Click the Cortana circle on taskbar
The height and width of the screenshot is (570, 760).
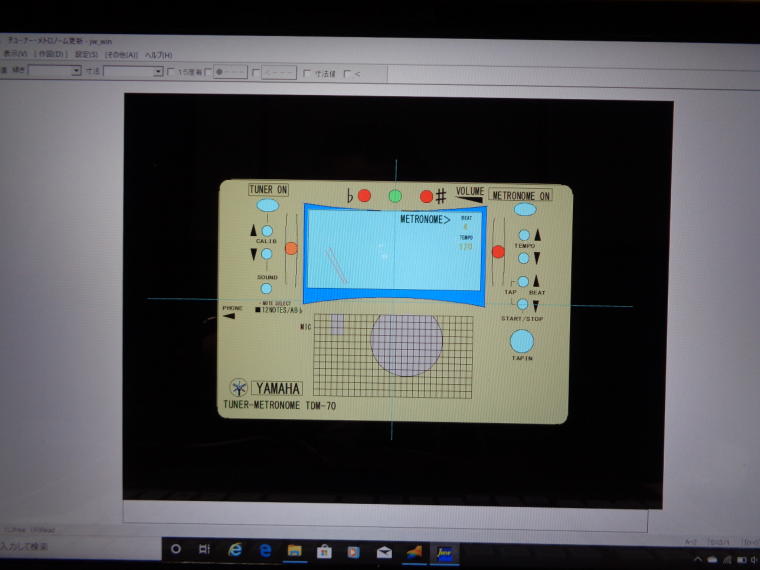pos(176,549)
